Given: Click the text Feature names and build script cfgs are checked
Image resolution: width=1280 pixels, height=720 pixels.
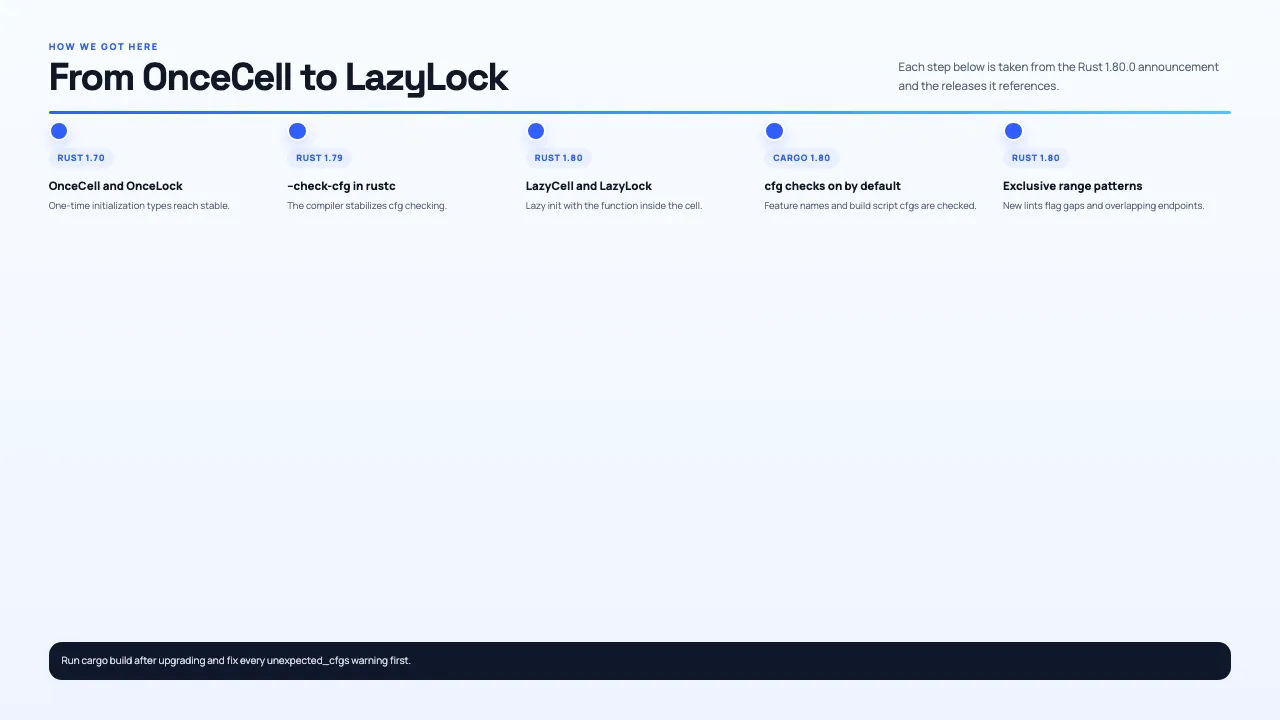Looking at the screenshot, I should [871, 206].
